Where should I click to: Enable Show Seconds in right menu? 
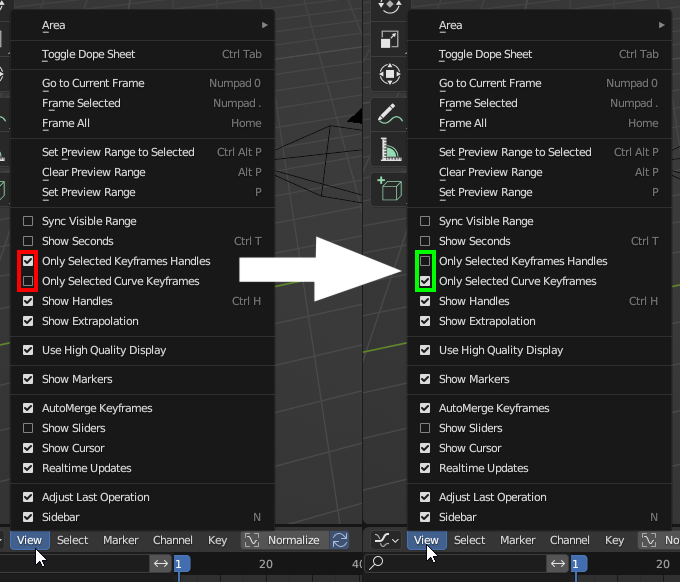coord(425,241)
